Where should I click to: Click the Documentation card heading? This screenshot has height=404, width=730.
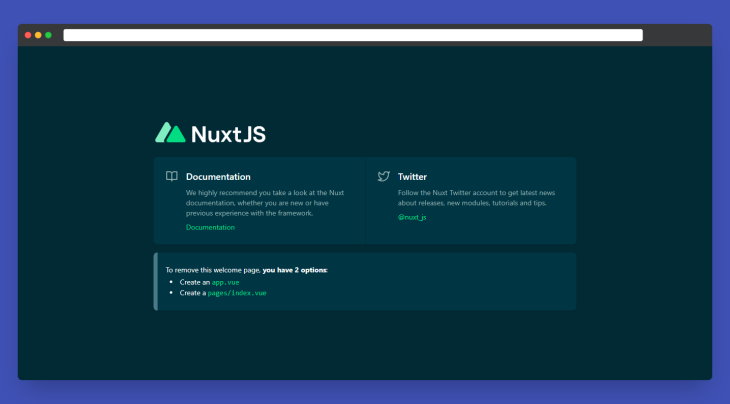point(218,176)
